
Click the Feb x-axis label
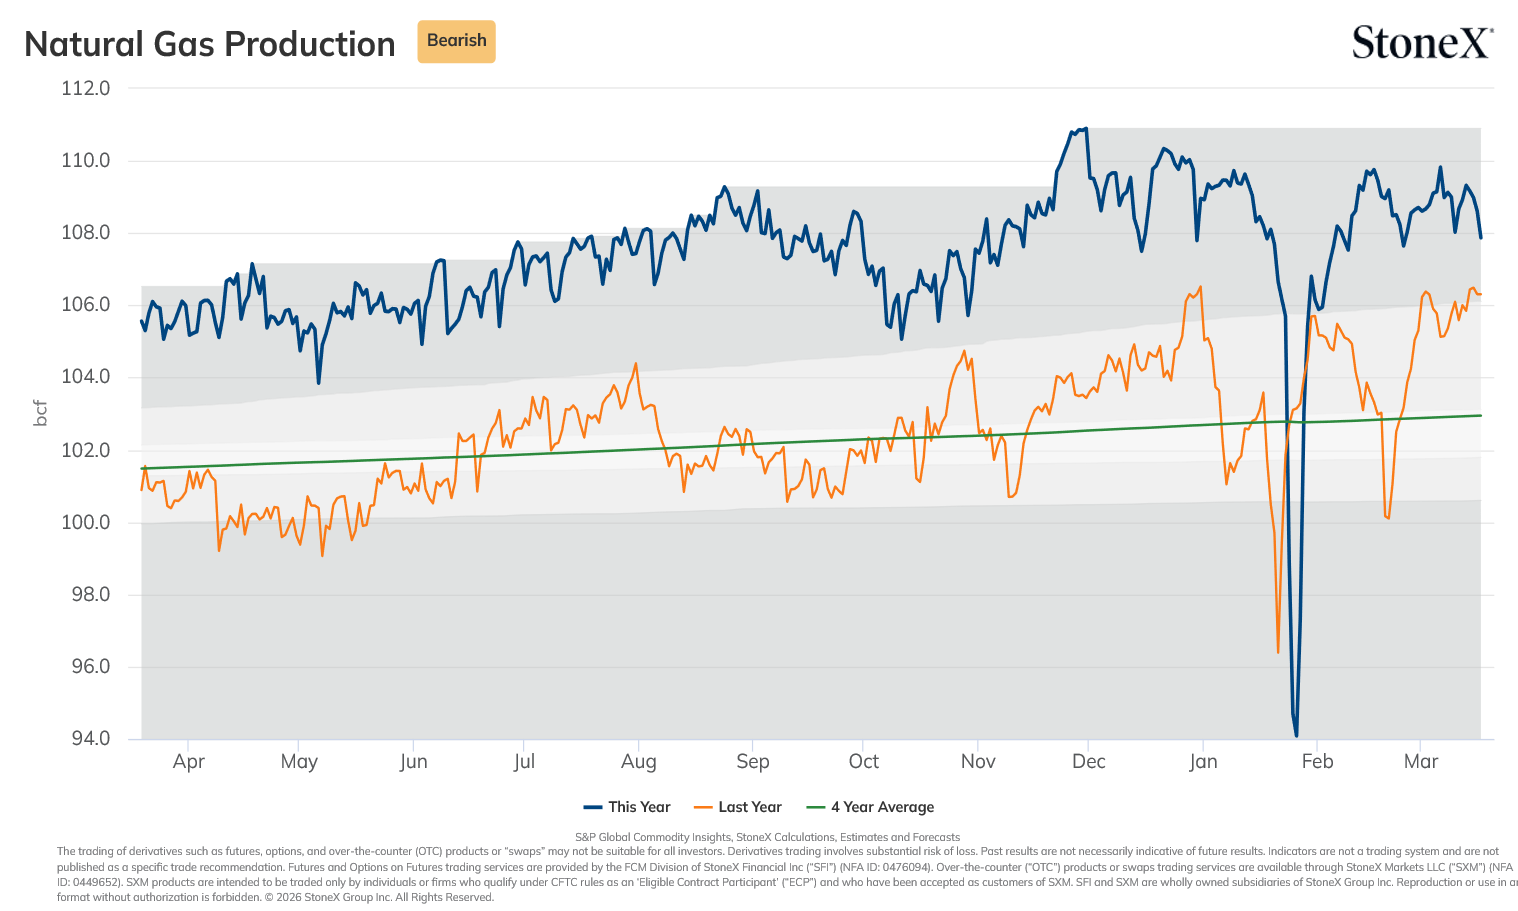click(x=1317, y=762)
